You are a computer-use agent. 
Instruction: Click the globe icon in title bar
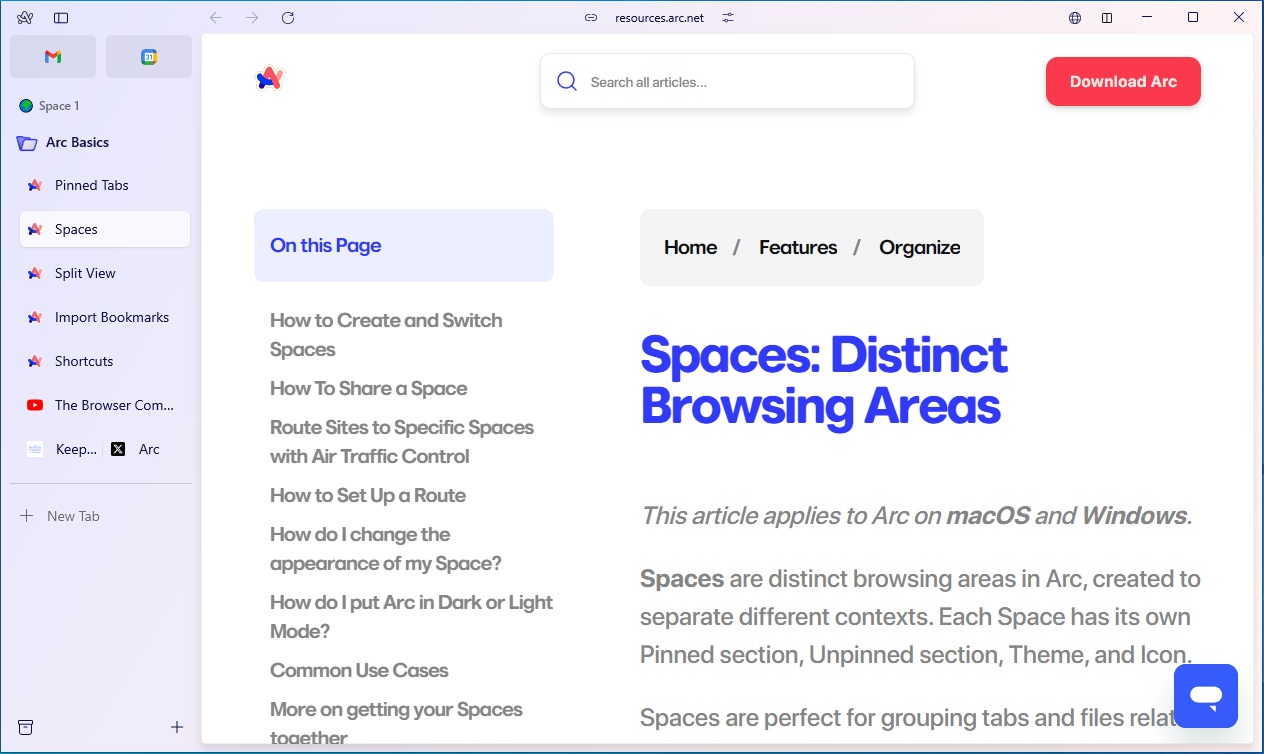click(1075, 18)
